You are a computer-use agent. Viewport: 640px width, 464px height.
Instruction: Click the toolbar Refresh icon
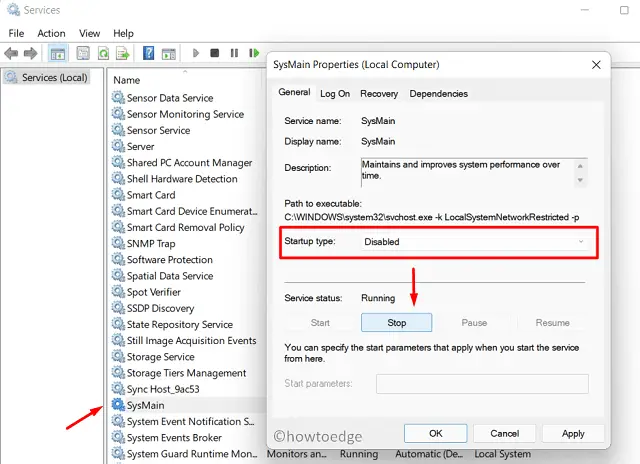tap(103, 53)
